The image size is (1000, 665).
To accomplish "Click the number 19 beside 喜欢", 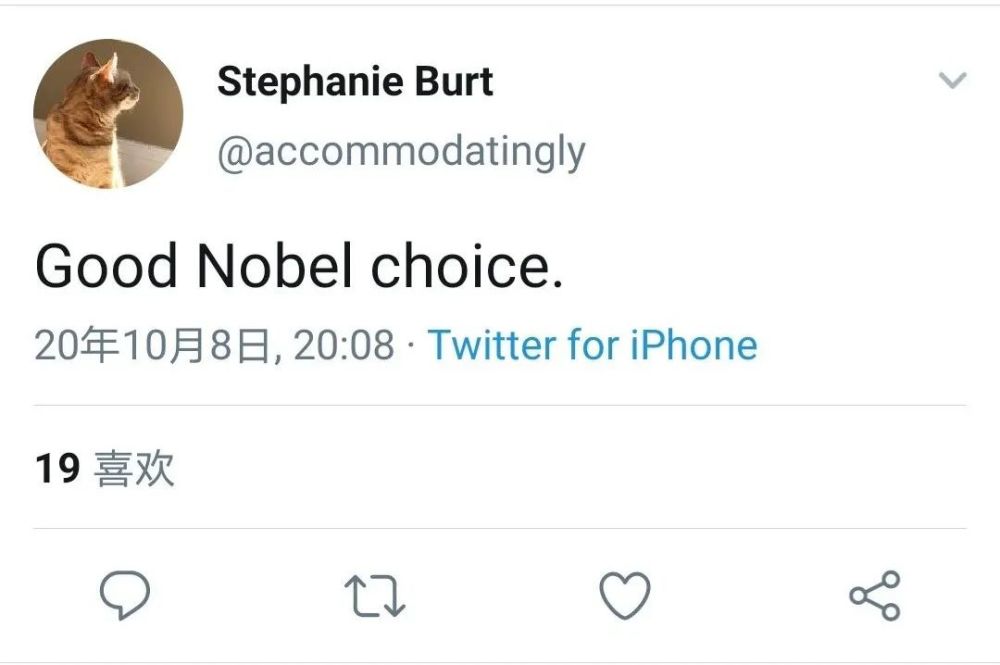I will point(57,468).
